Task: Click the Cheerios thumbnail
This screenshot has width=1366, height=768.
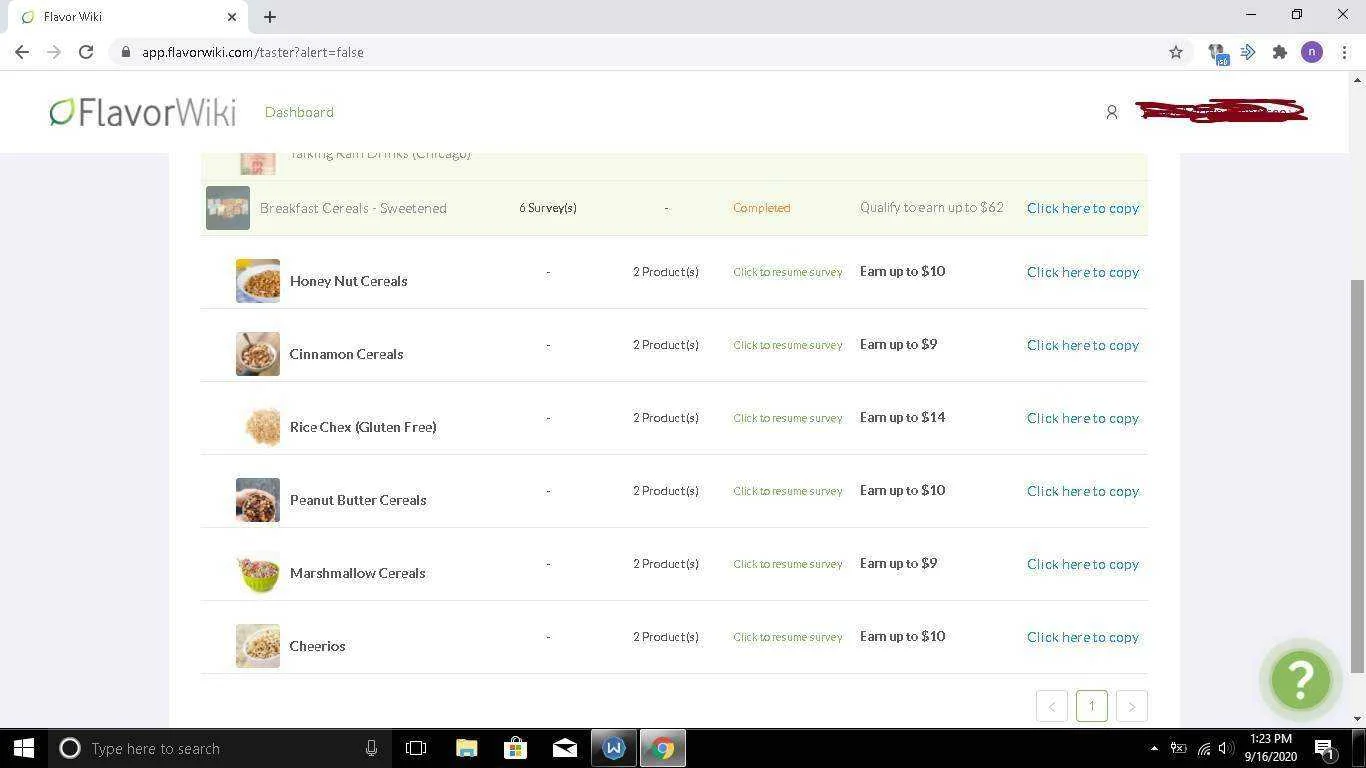Action: pos(258,646)
